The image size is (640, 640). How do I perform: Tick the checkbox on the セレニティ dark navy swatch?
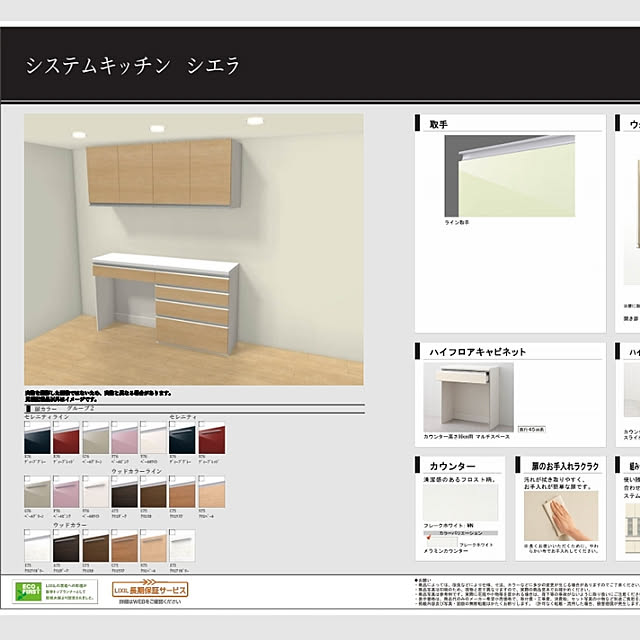[x=172, y=424]
